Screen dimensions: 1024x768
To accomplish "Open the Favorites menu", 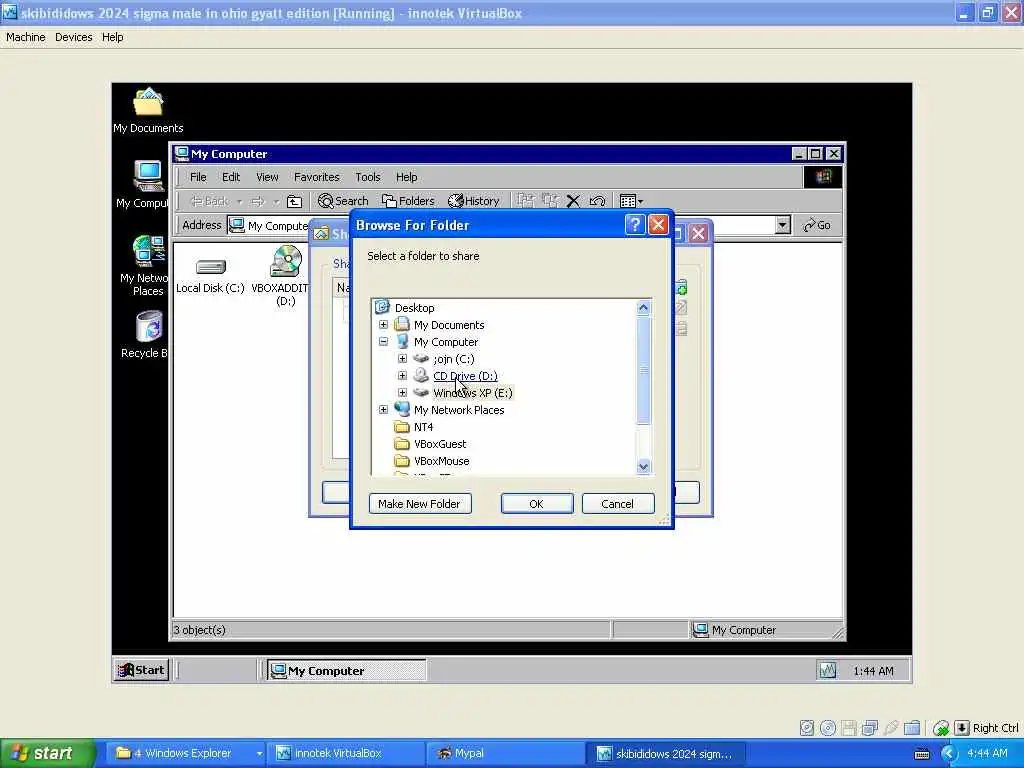I will click(317, 177).
